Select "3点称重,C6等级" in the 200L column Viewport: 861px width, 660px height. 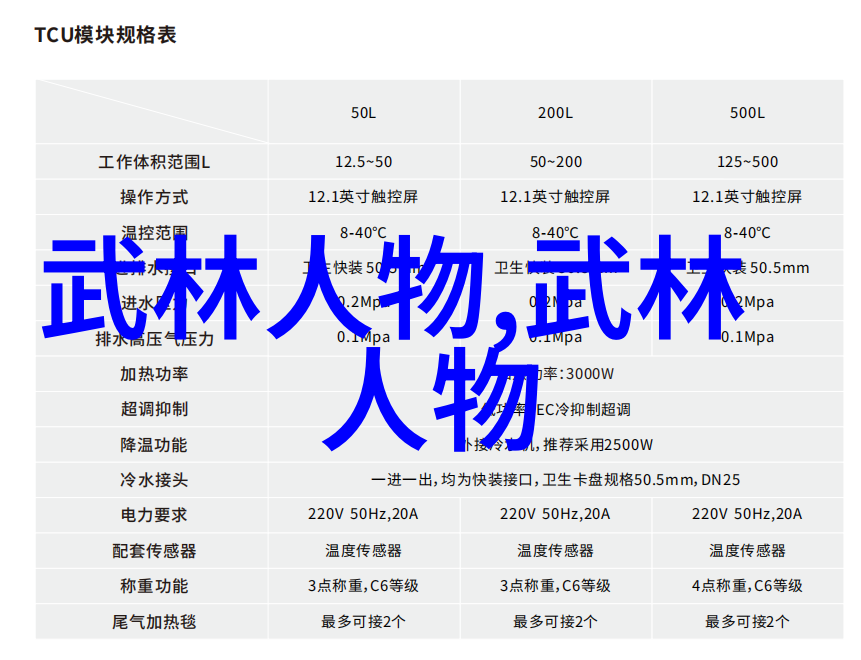[555, 586]
